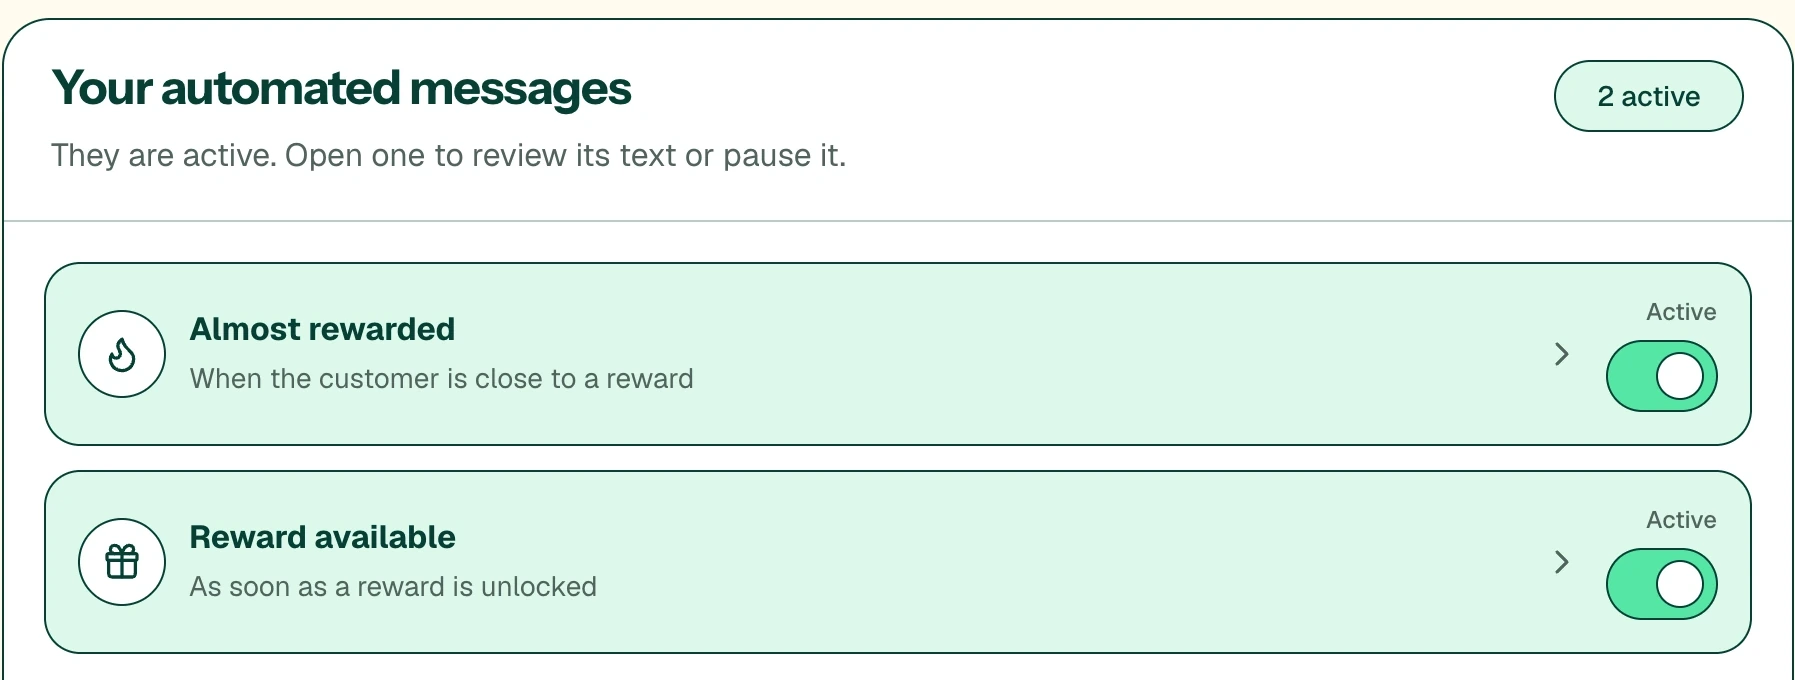Click the "Your automated messages" heading
Screen dimensions: 1795x680
[x=341, y=89]
